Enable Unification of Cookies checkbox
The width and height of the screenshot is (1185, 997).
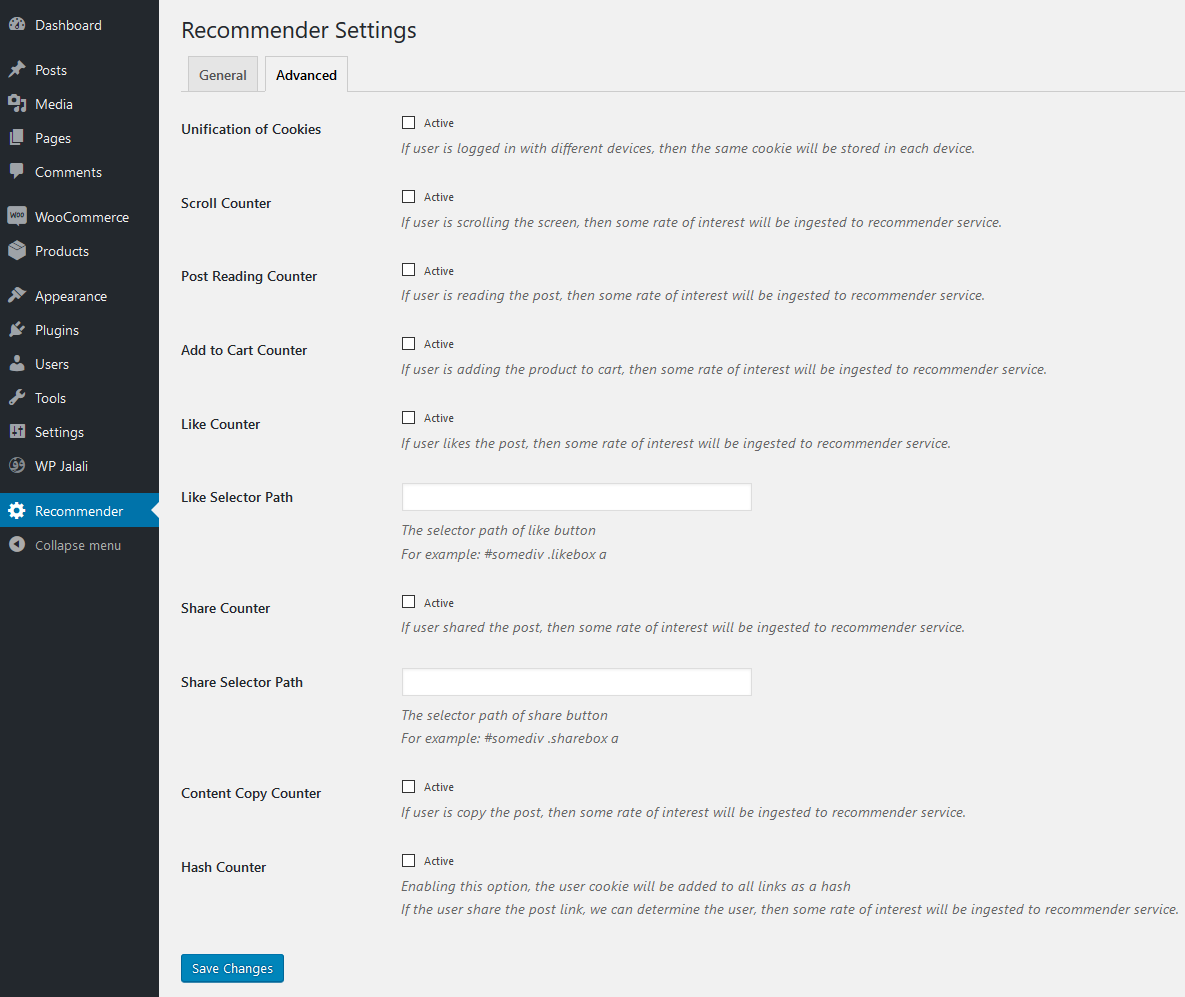(409, 122)
